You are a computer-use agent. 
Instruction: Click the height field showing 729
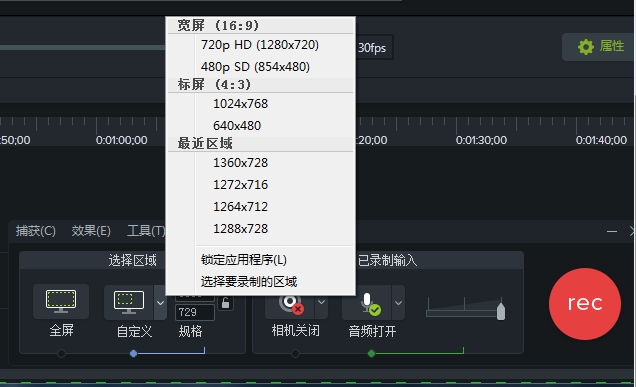[x=195, y=312]
